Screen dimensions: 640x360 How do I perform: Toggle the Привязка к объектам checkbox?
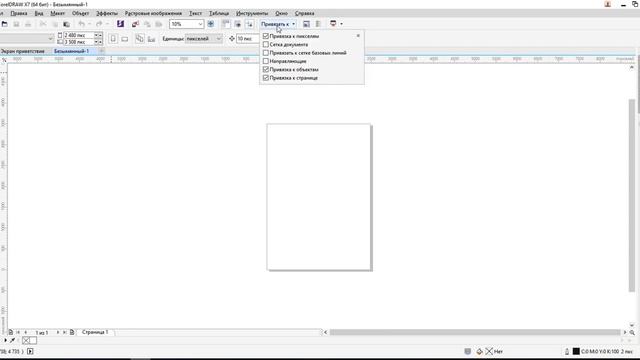click(266, 69)
